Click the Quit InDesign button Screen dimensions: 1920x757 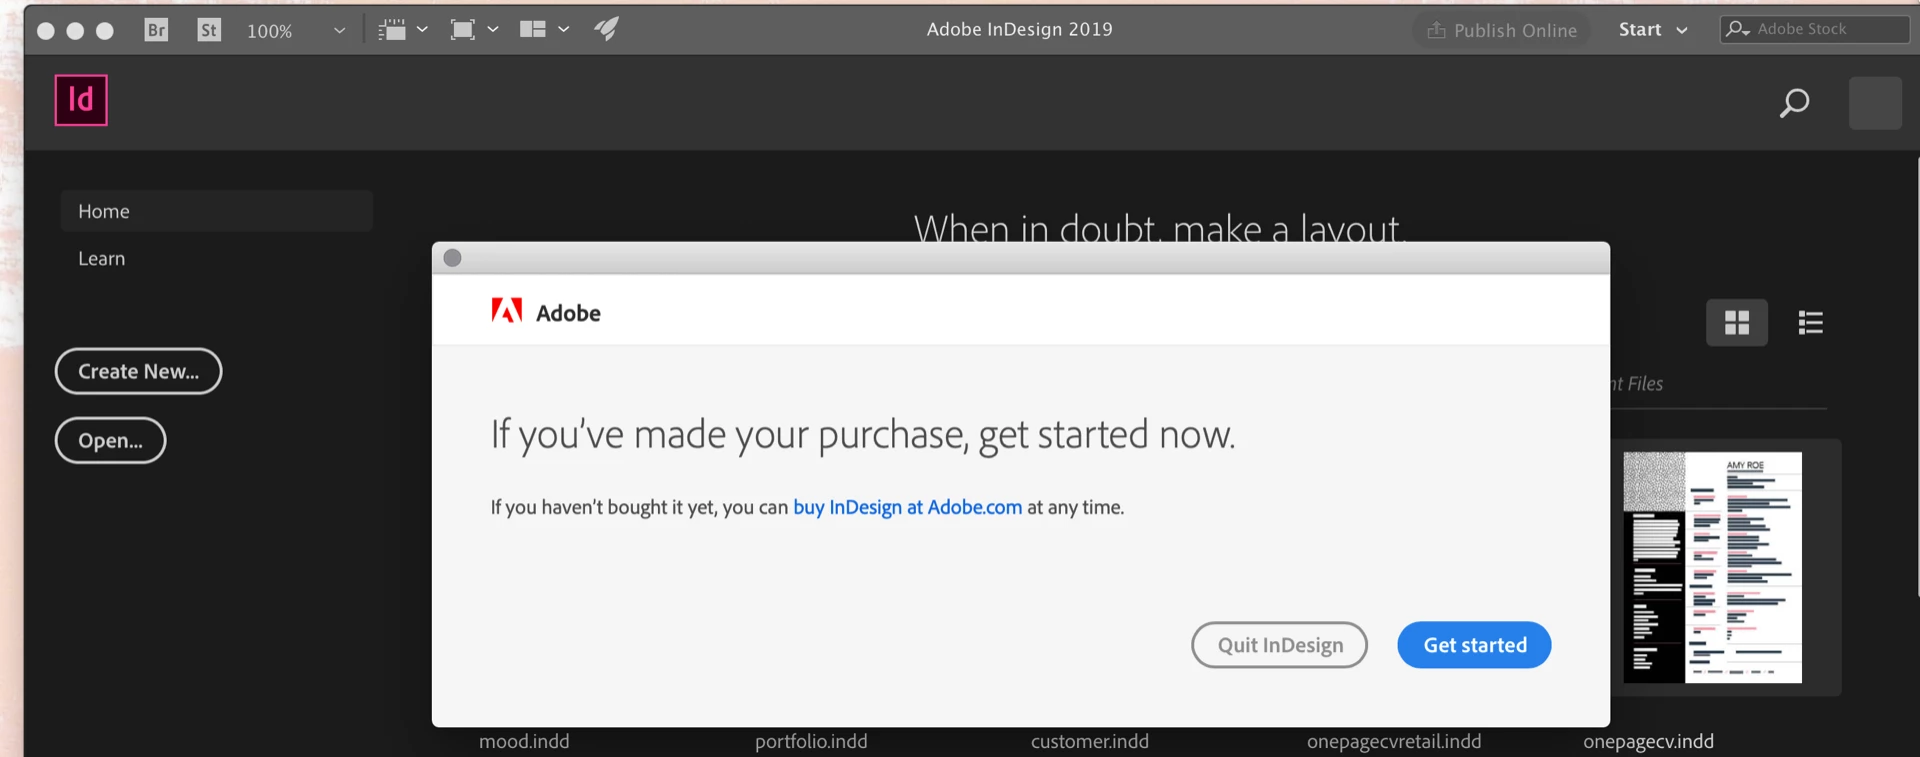point(1279,645)
